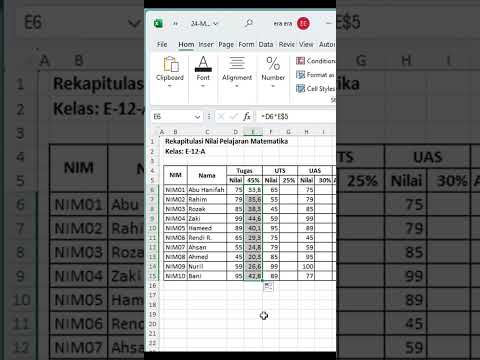Click the '33,8' cell in Abu Hanifah's row
The width and height of the screenshot is (480, 360).
tap(253, 190)
